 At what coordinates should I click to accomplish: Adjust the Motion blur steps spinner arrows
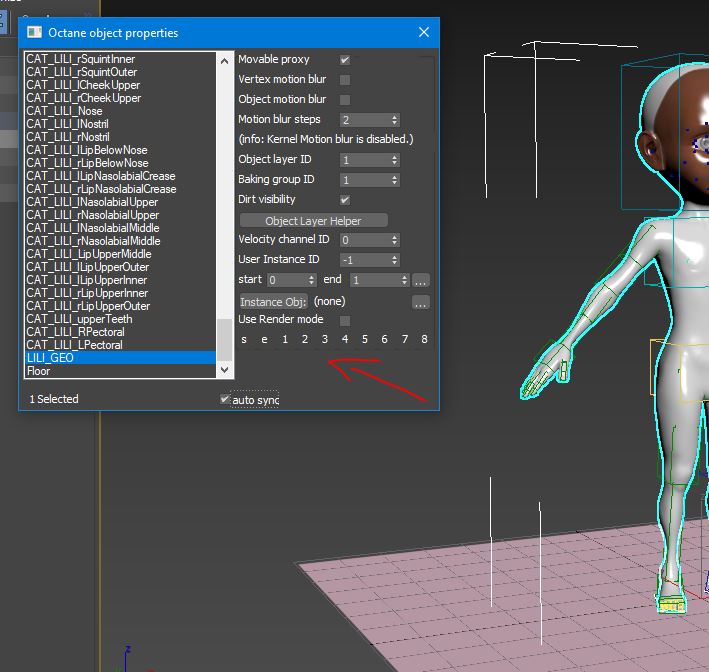click(x=394, y=120)
